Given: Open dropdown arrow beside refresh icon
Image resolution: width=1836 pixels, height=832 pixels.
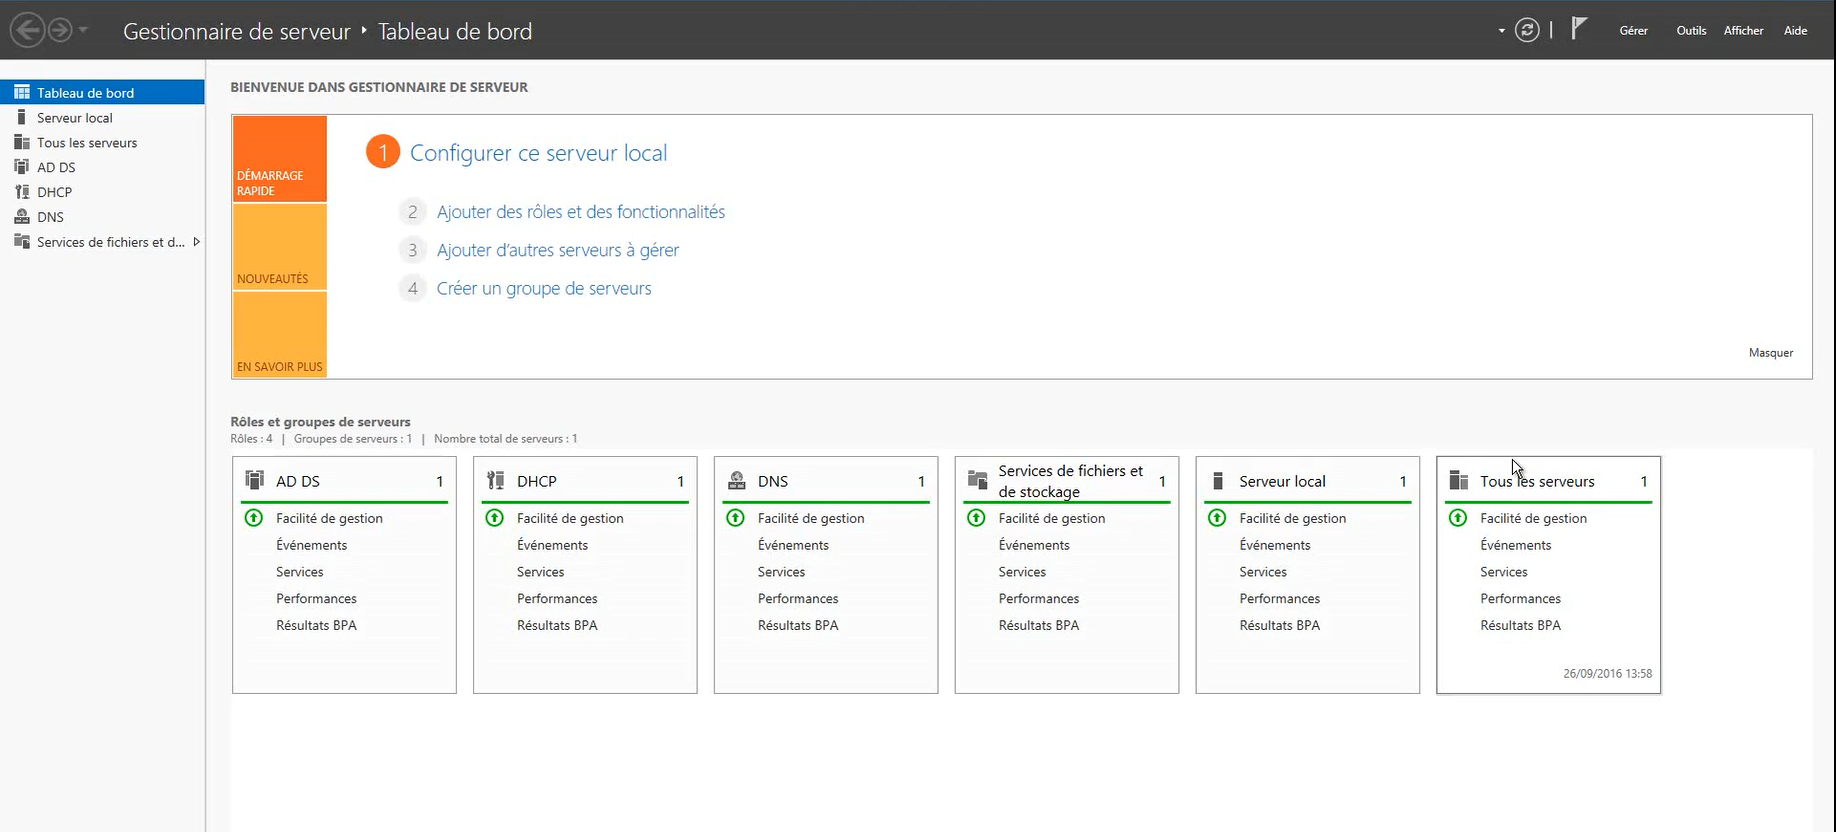Looking at the screenshot, I should [1501, 31].
